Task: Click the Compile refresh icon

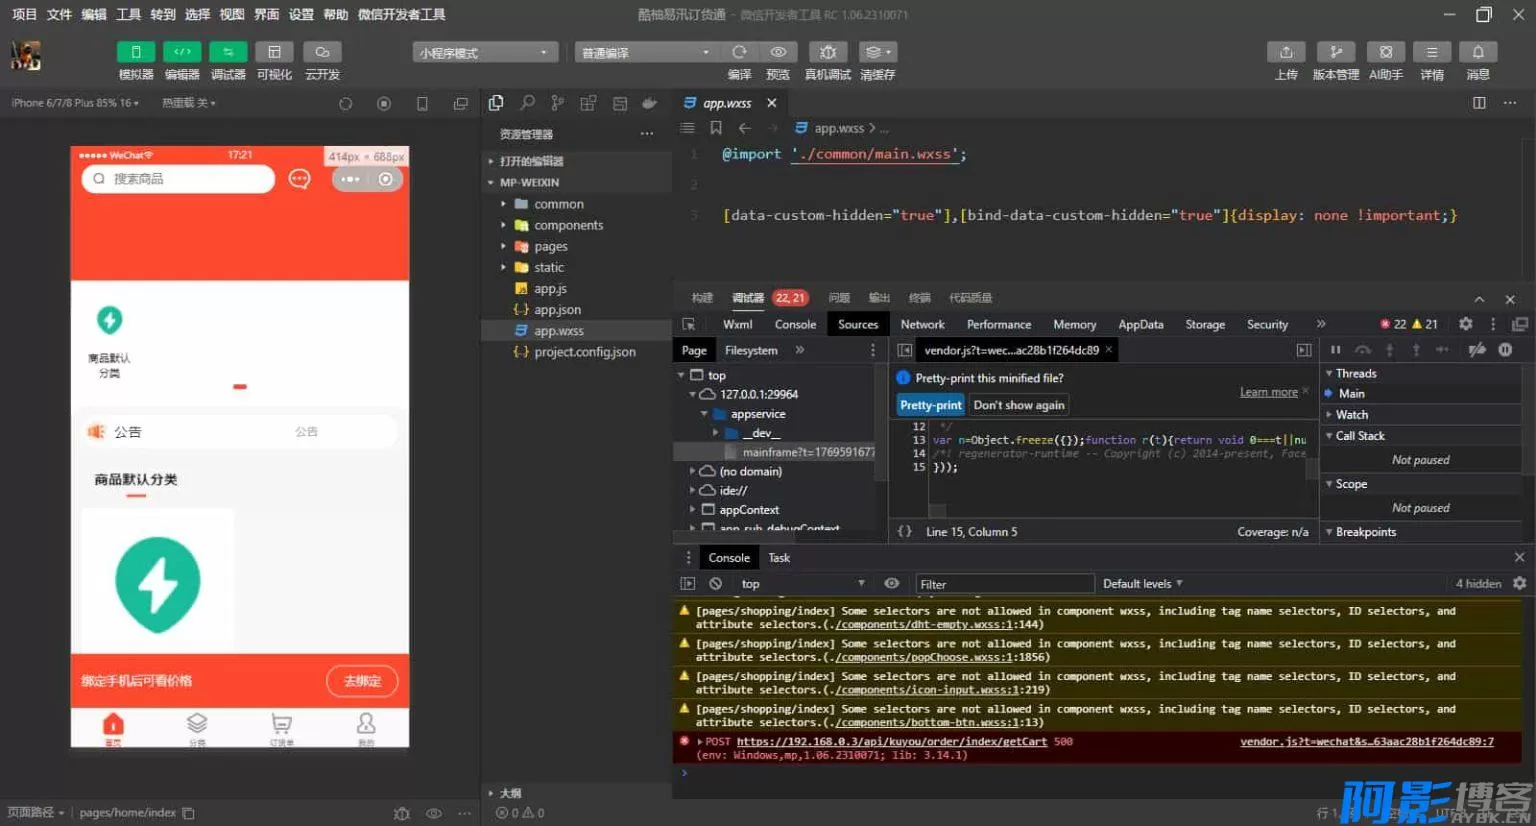Action: (x=739, y=52)
